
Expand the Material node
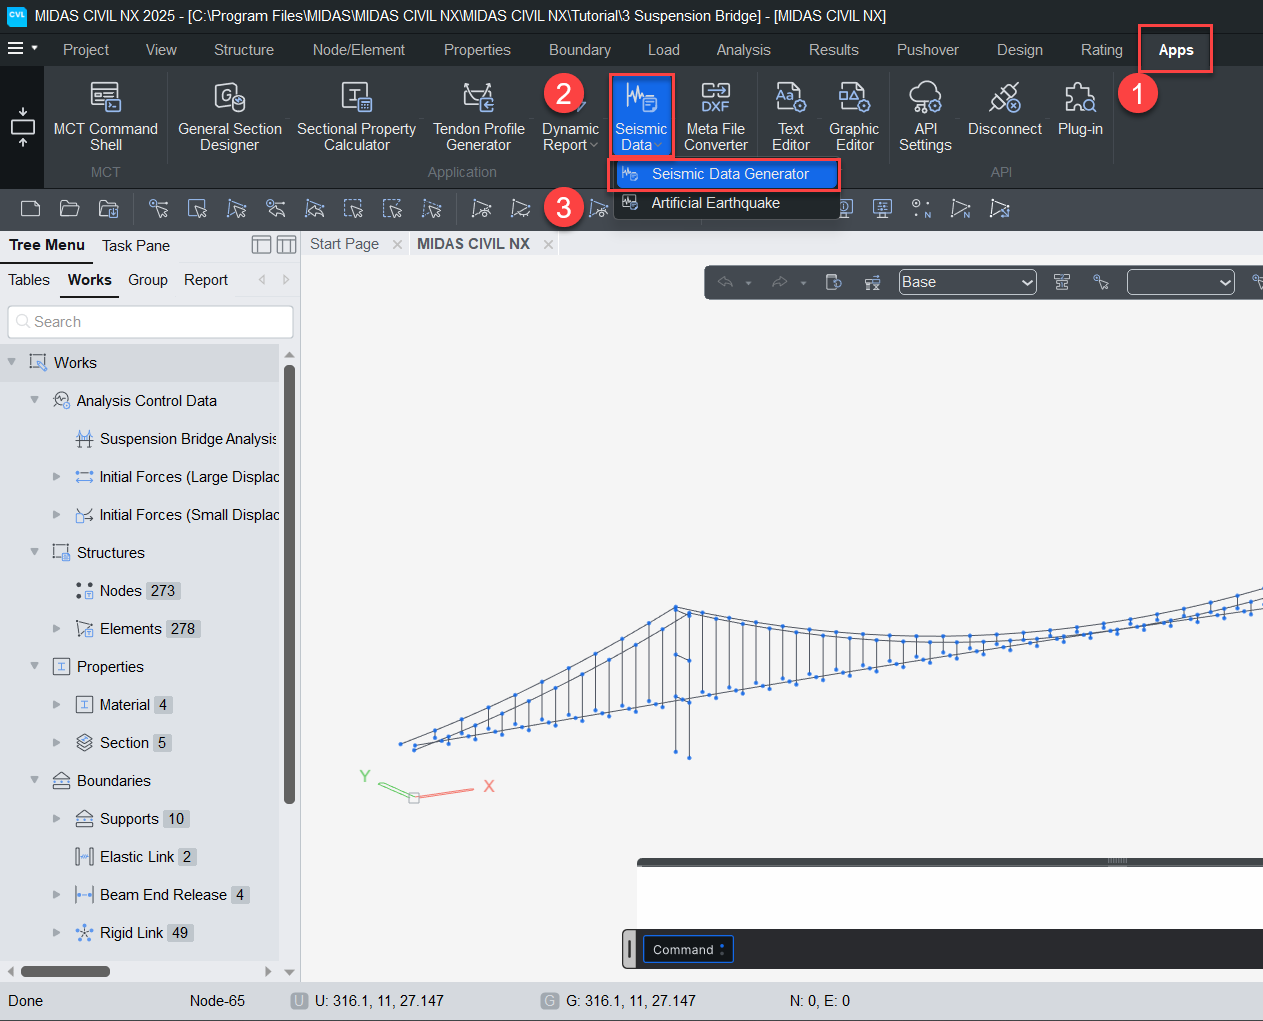point(57,705)
